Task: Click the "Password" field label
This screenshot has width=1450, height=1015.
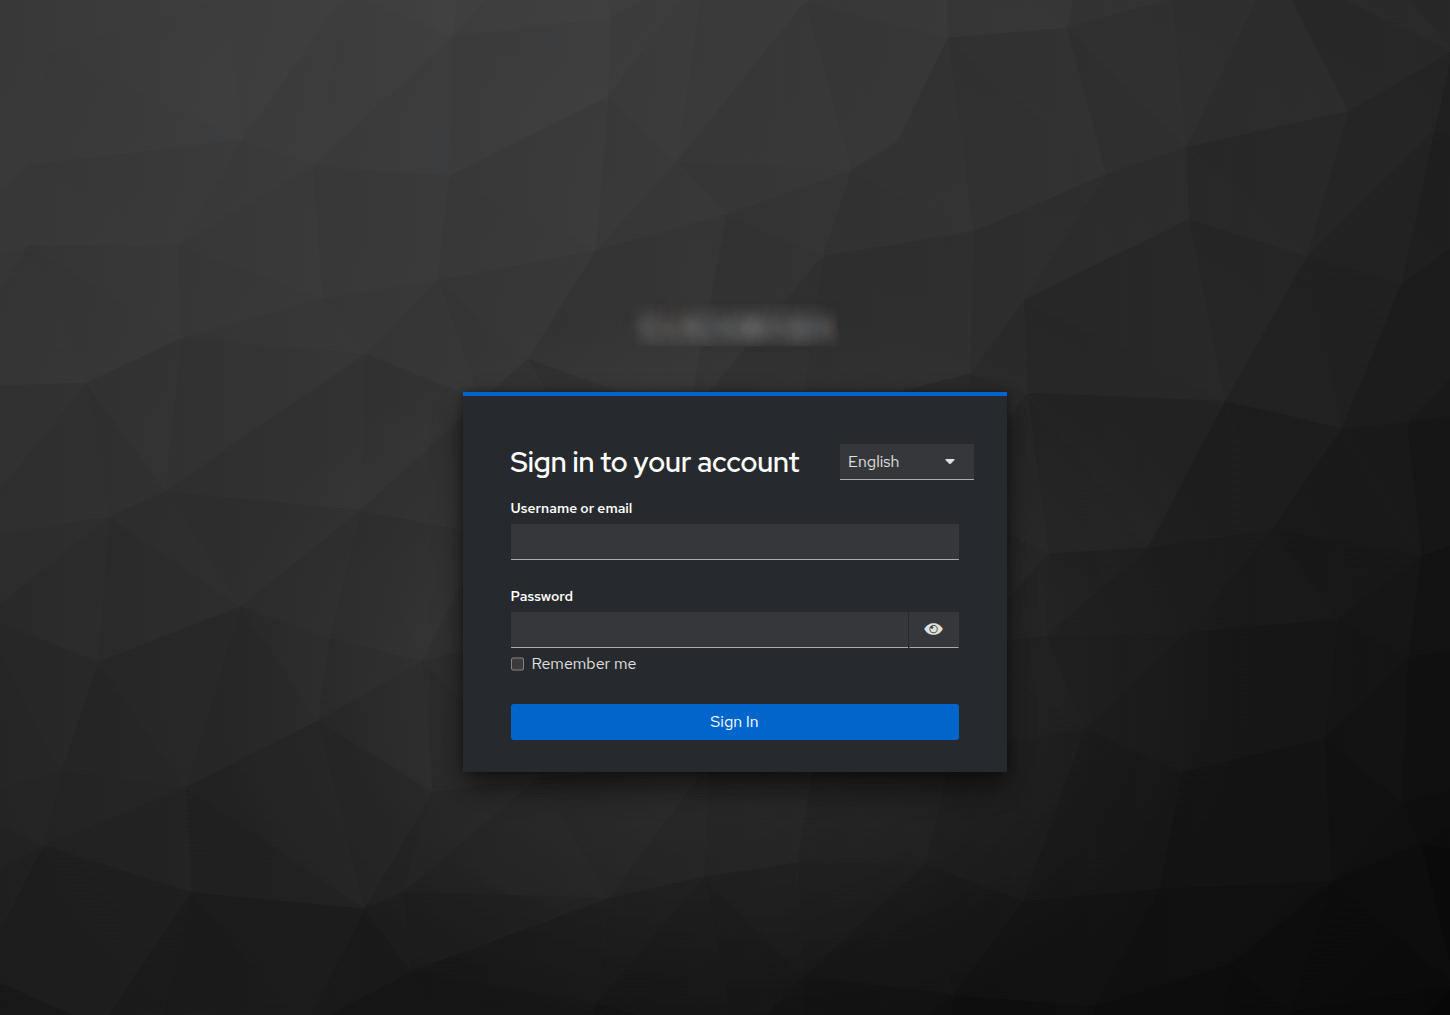Action: (542, 596)
